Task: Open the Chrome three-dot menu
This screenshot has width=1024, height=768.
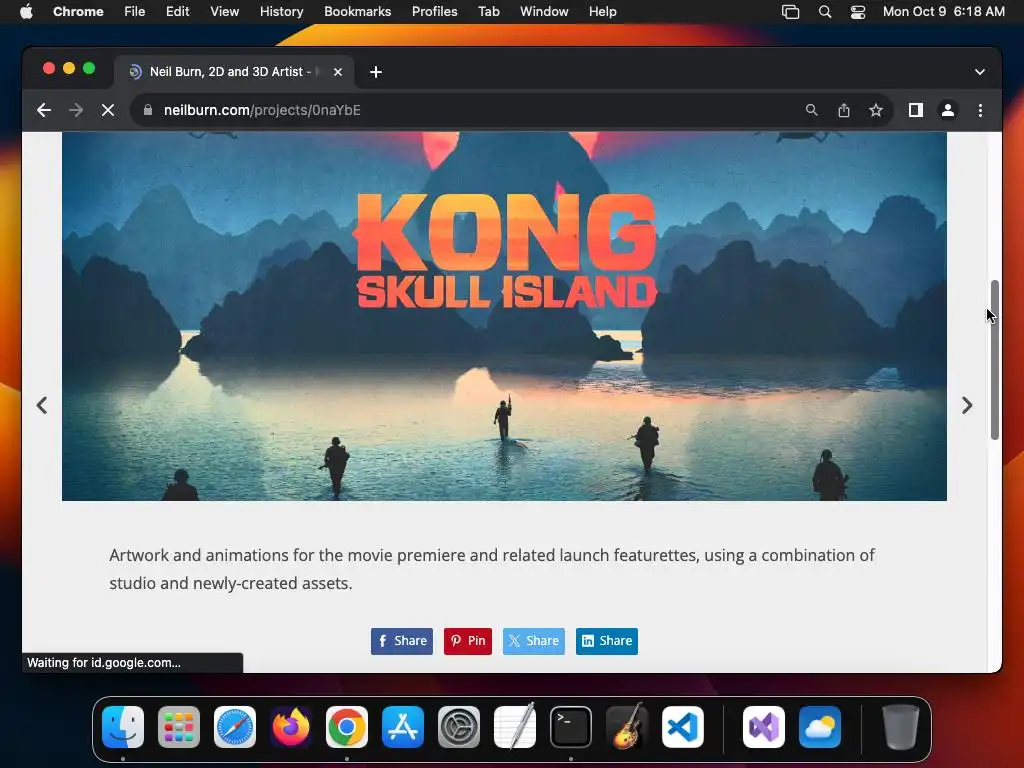Action: click(x=980, y=110)
